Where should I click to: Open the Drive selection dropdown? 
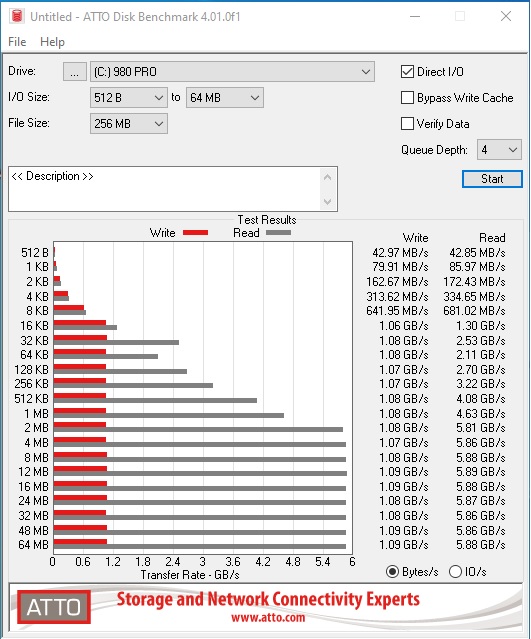[x=232, y=72]
